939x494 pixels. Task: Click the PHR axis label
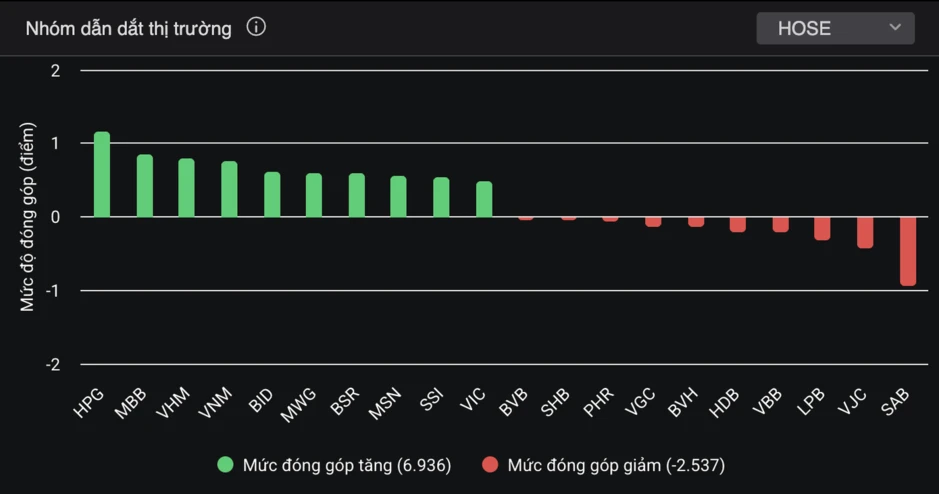pyautogui.click(x=598, y=402)
